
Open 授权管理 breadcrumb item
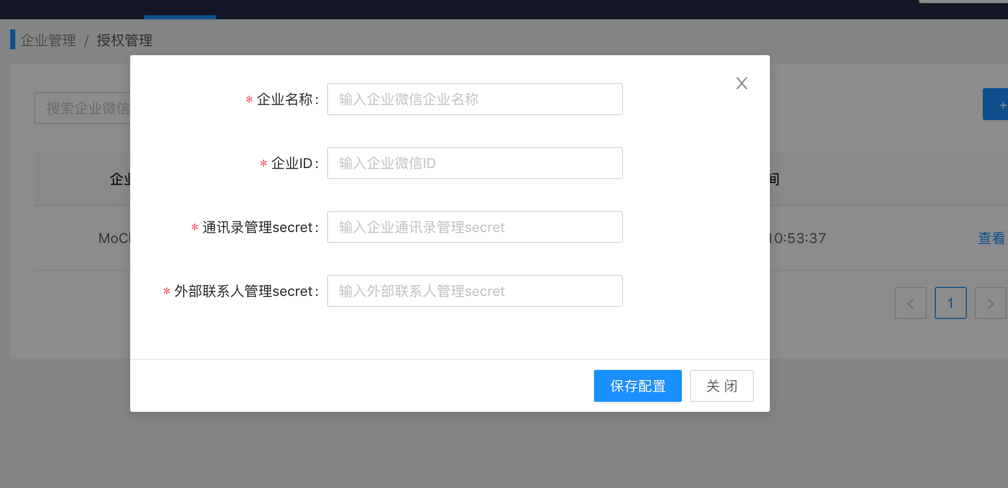tap(124, 41)
